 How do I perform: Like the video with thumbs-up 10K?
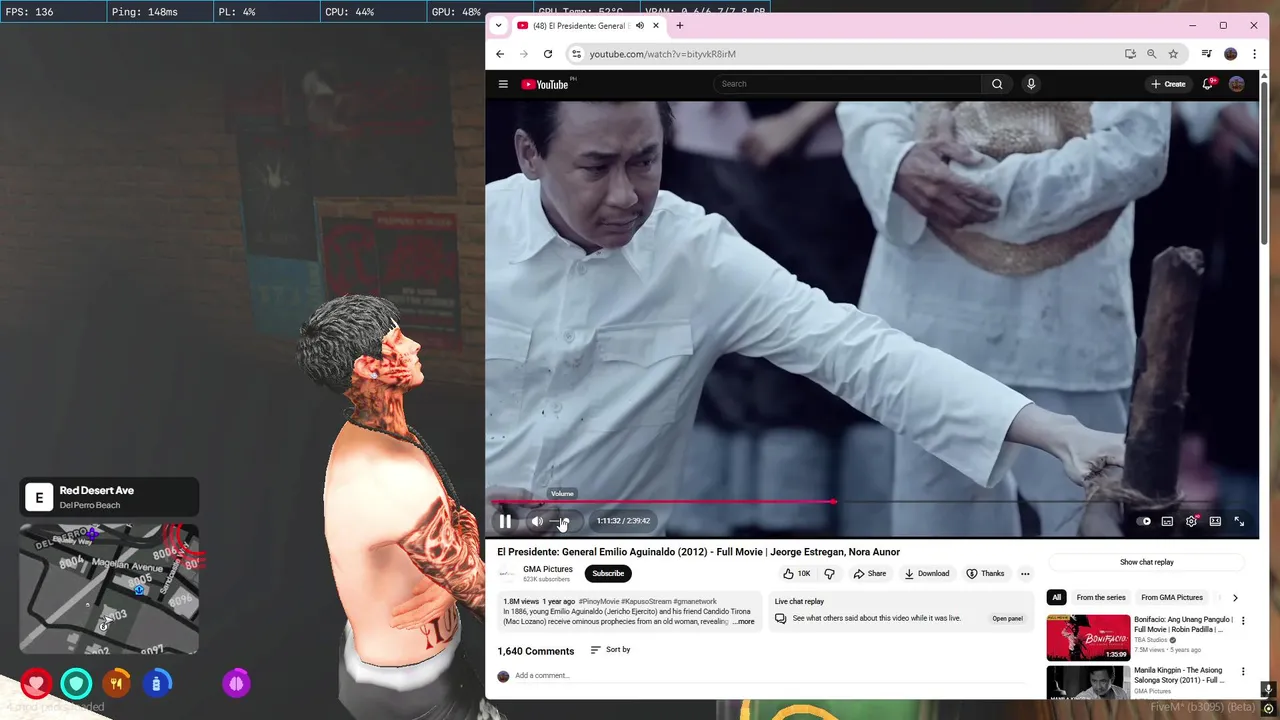[797, 573]
